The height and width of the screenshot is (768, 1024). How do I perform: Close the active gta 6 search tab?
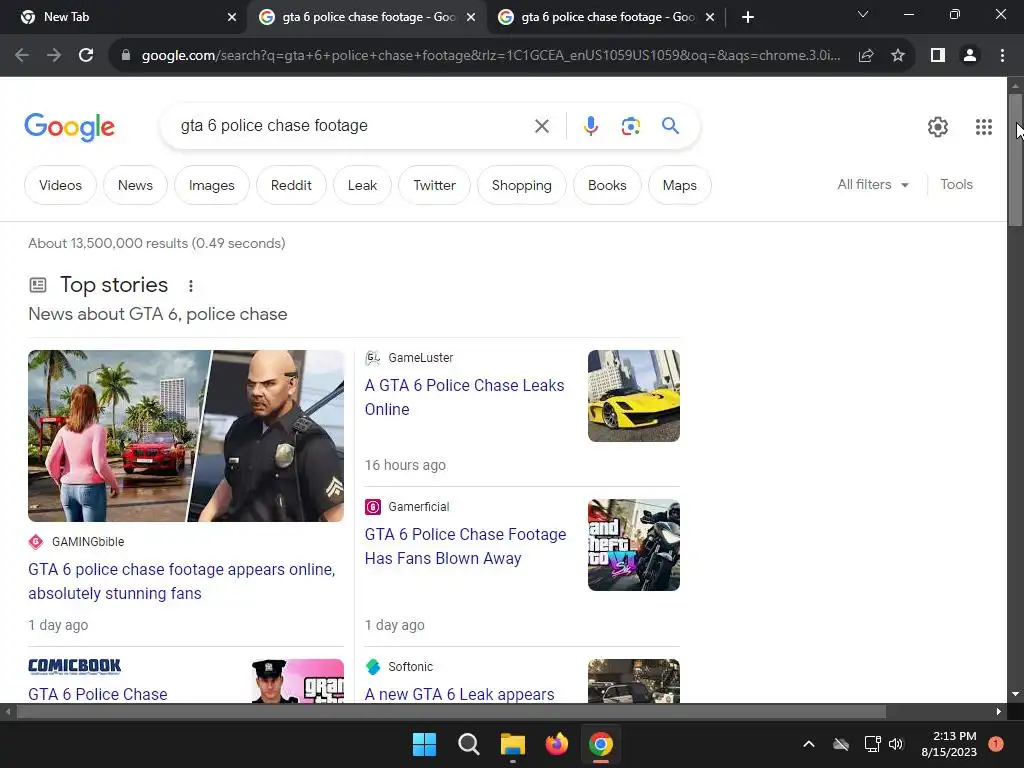point(471,17)
